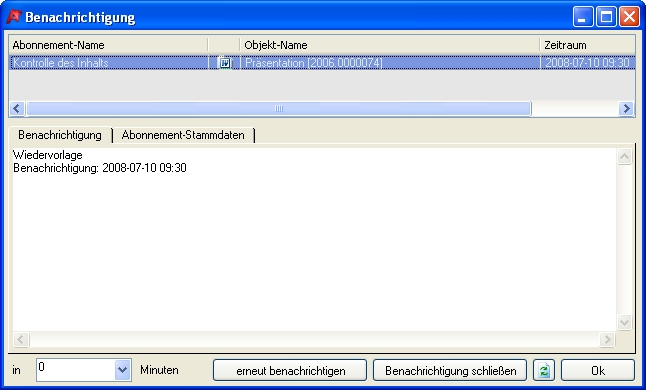Click the erneut benachrichtigen button
This screenshot has height=390, width=646.
point(290,370)
